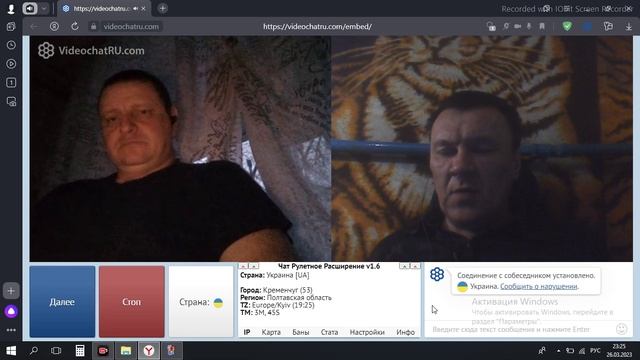The height and width of the screenshot is (360, 640).
Task: Open the Карта tab
Action: tap(271, 332)
